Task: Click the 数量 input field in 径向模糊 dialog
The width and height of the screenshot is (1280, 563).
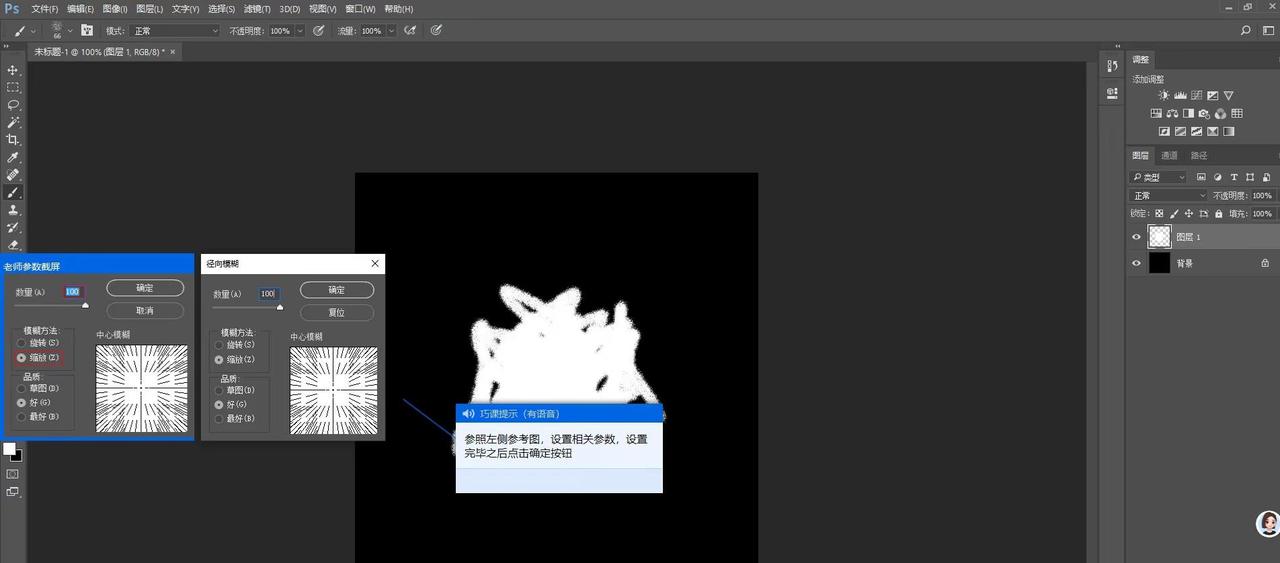Action: [268, 294]
